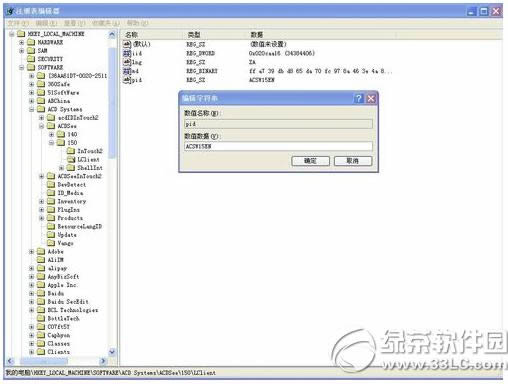Click the open LClient folder icon
This screenshot has width=508, height=384.
(71, 159)
